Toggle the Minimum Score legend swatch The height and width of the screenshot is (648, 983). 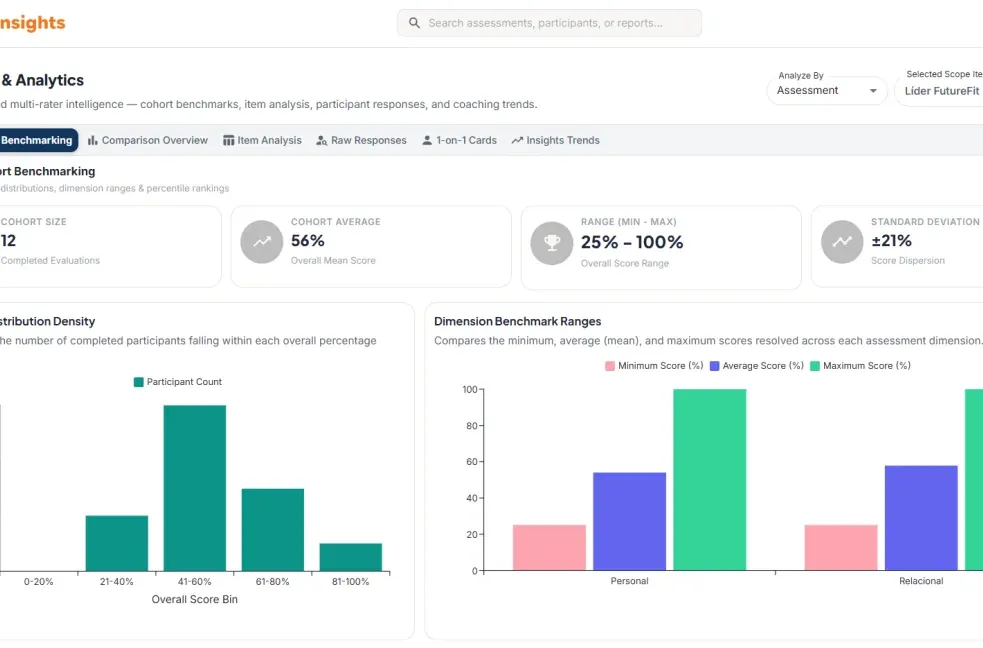click(x=610, y=366)
